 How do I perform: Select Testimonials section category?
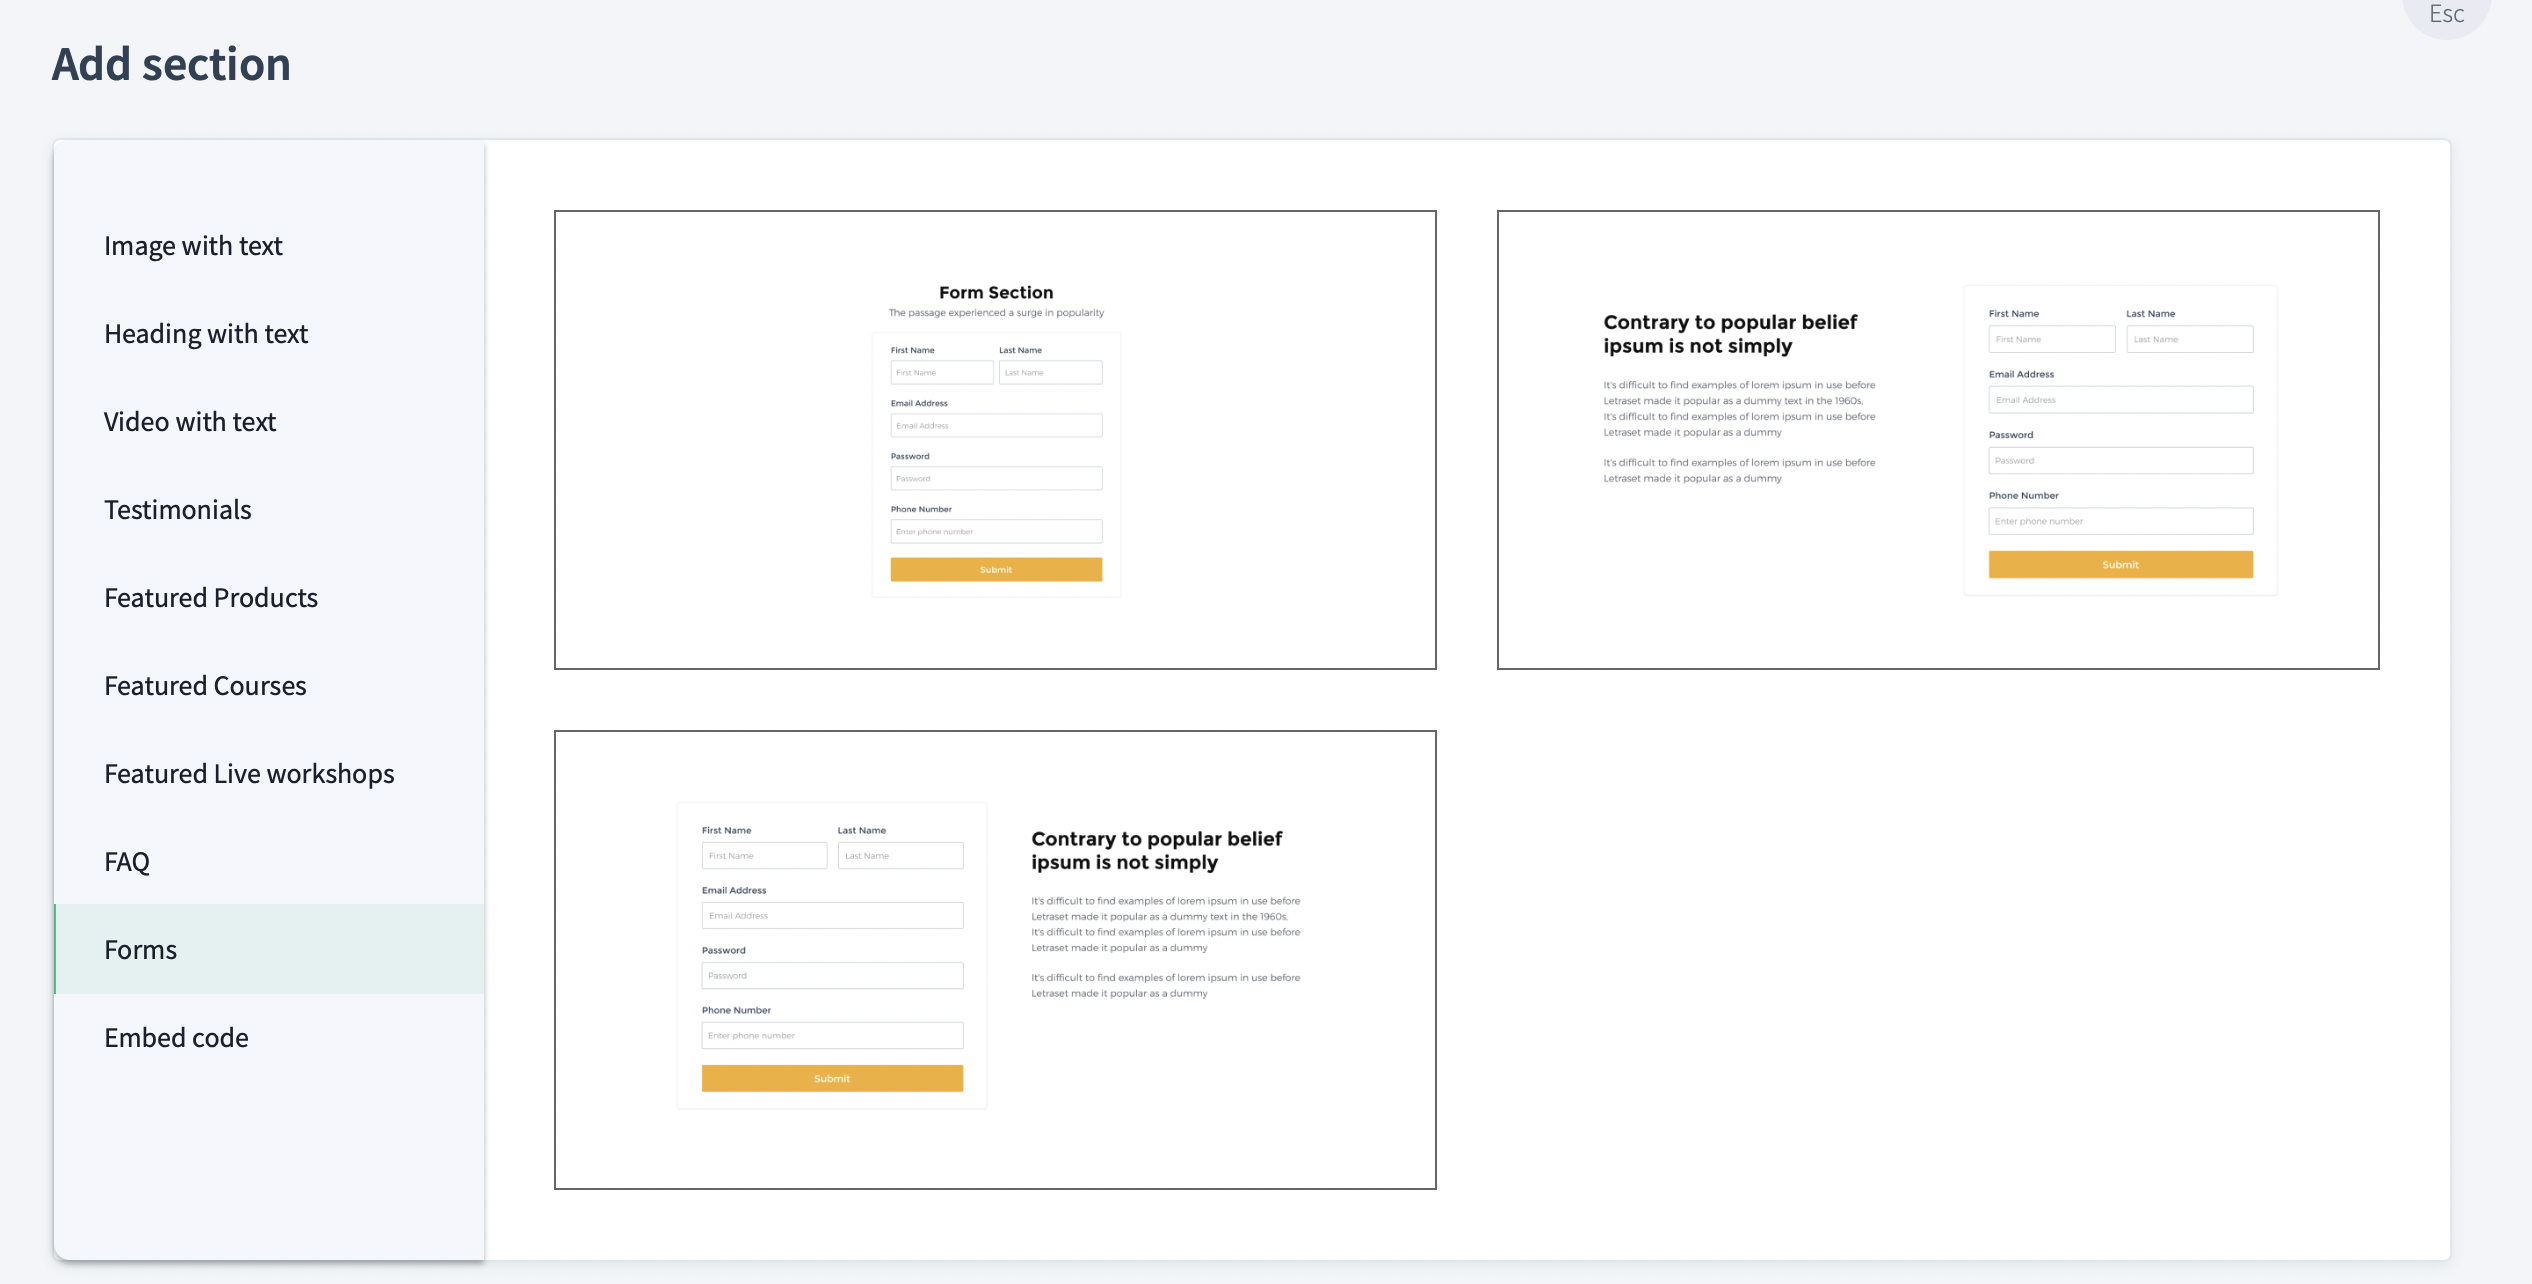178,510
